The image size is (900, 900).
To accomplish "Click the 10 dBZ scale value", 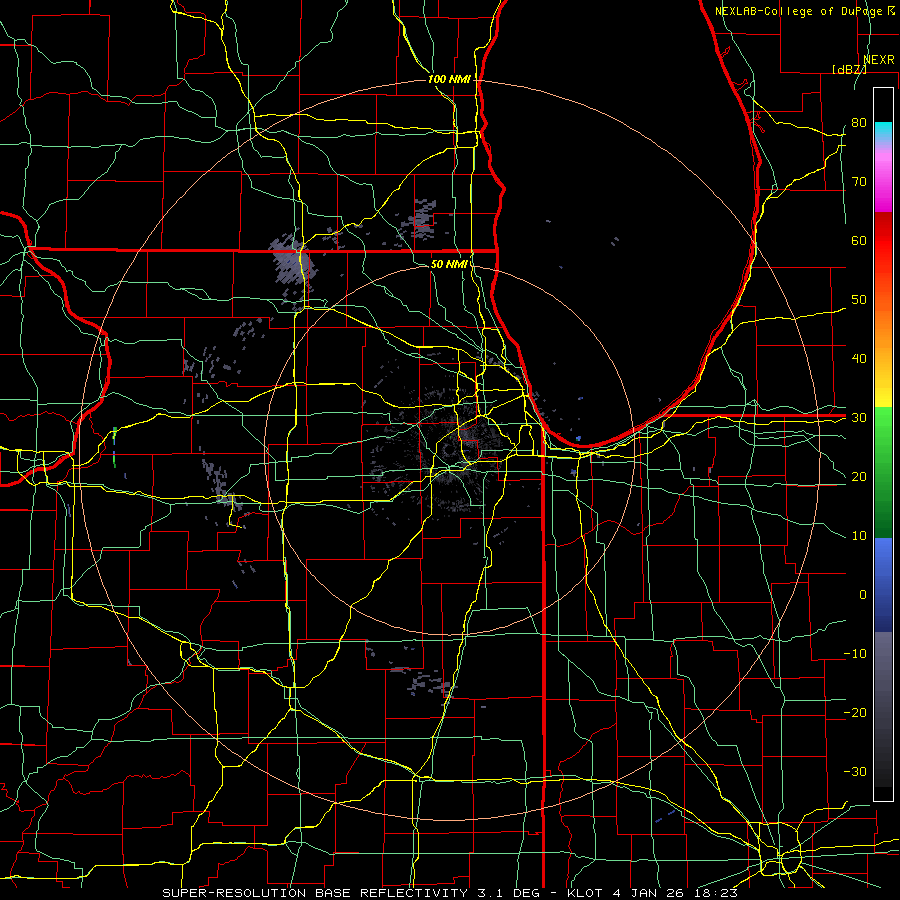I will click(859, 536).
